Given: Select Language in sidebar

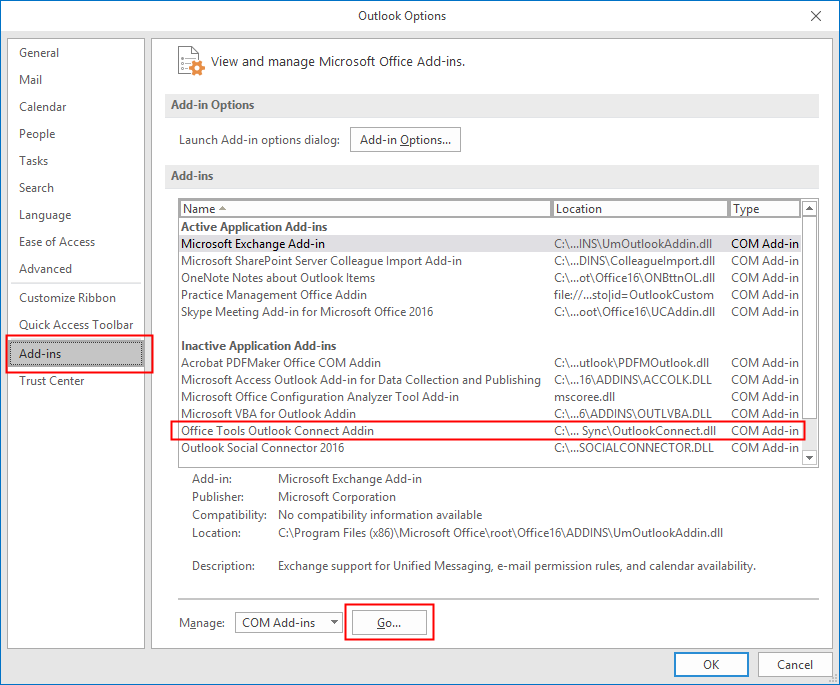Looking at the screenshot, I should (45, 215).
